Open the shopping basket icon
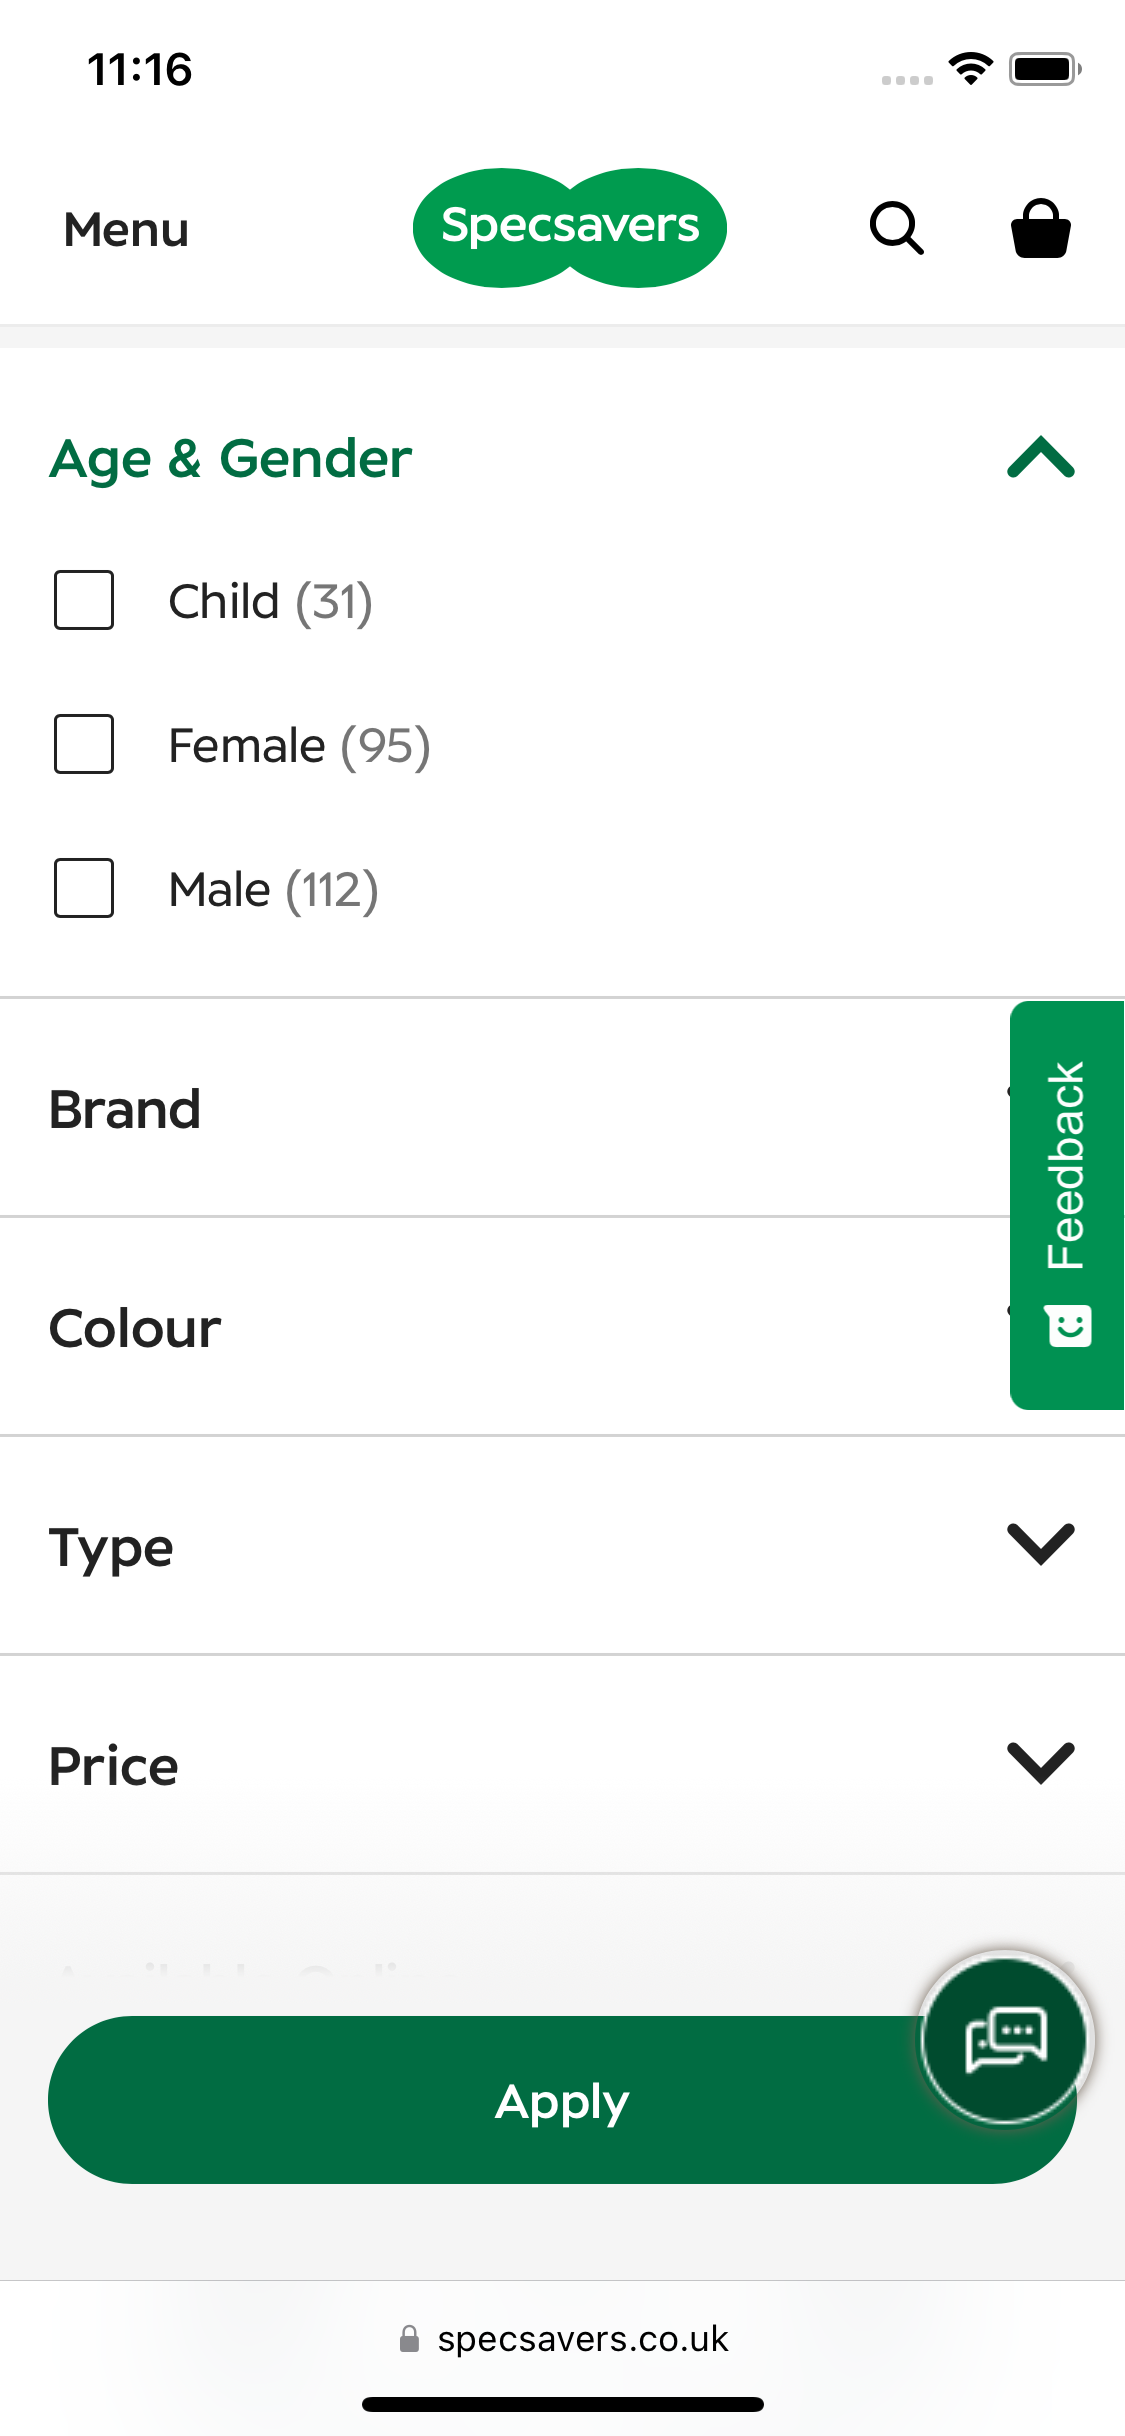 (1040, 228)
